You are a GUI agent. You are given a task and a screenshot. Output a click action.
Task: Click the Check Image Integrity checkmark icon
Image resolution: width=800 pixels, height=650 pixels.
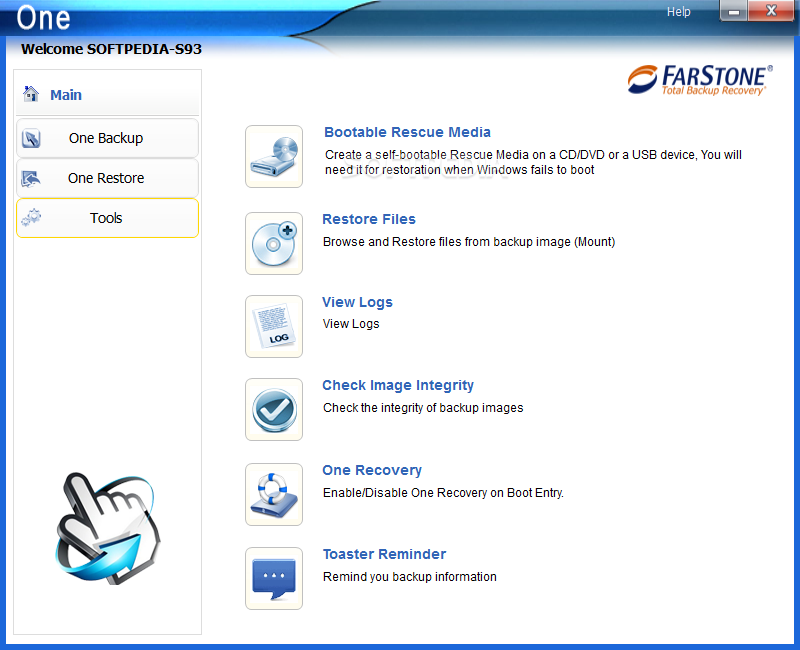pyautogui.click(x=274, y=409)
